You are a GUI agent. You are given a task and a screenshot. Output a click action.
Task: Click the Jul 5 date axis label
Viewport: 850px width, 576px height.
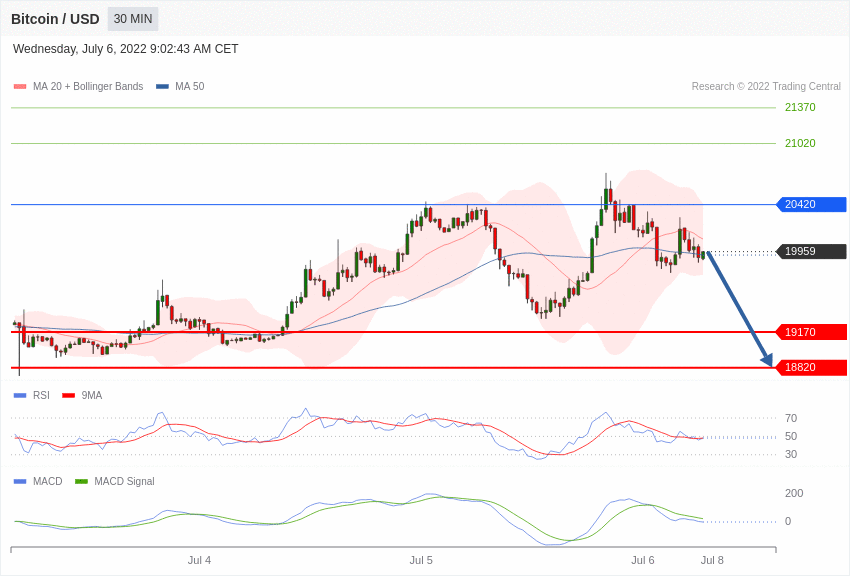(x=421, y=560)
